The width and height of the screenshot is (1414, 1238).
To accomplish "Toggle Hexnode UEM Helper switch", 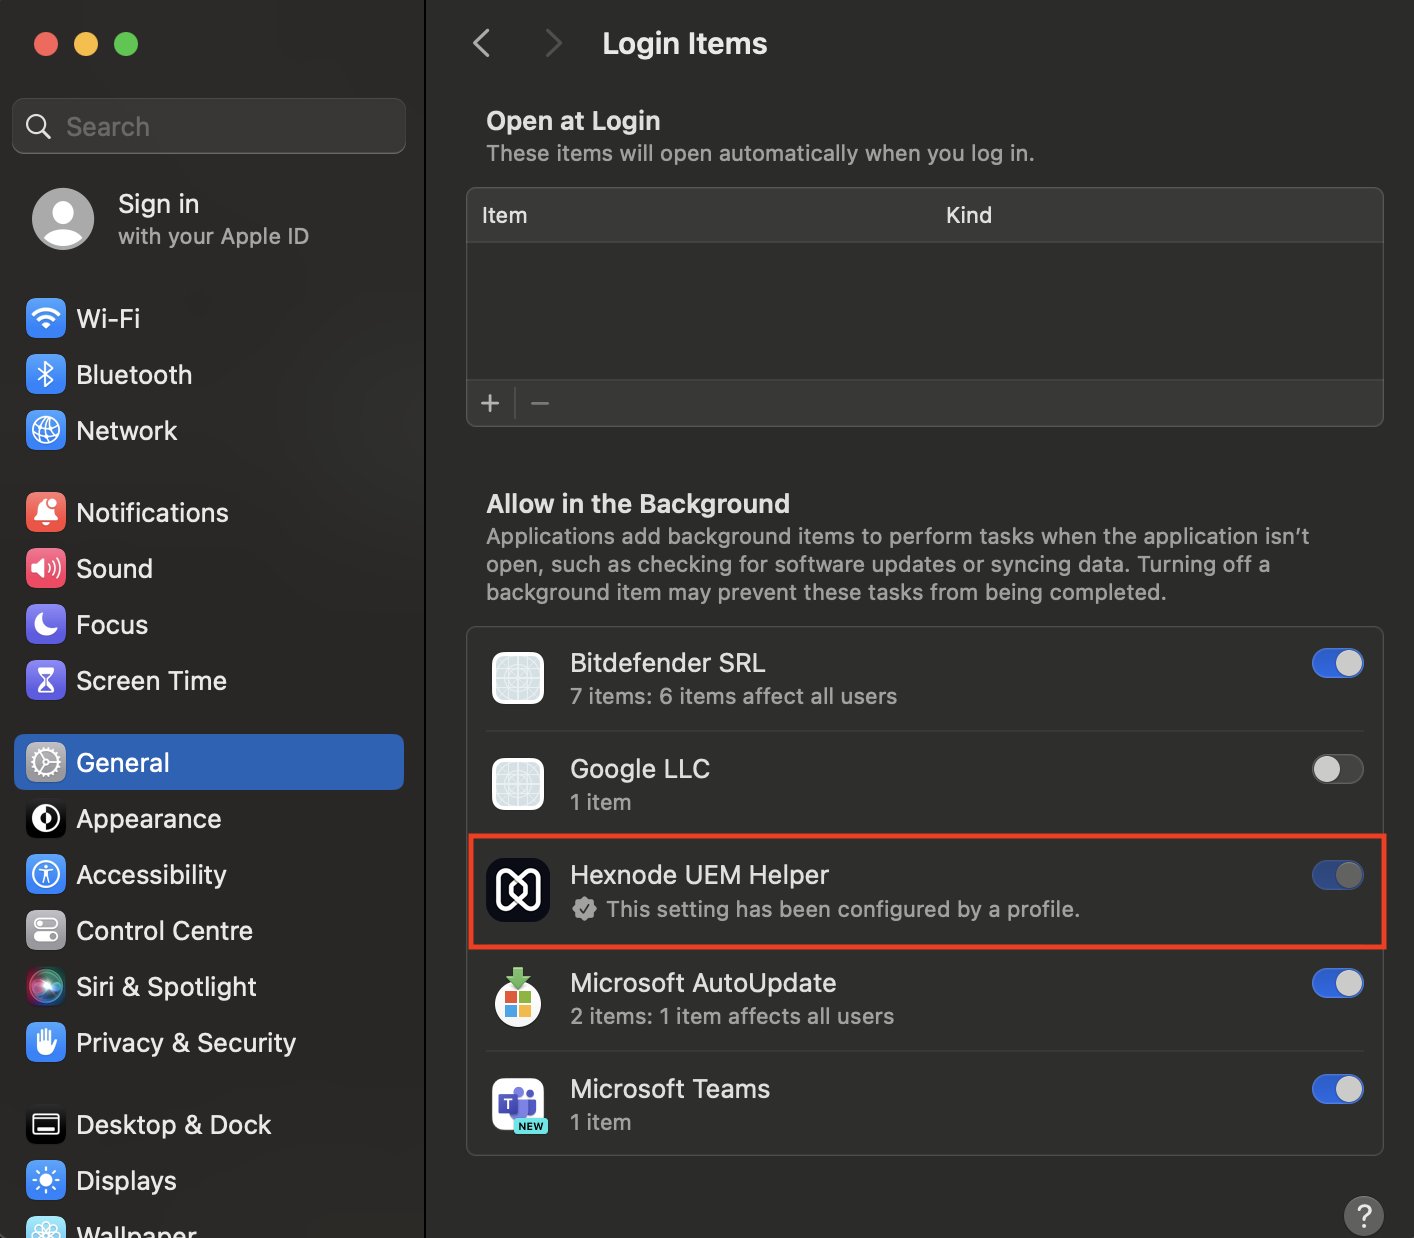I will click(1338, 875).
